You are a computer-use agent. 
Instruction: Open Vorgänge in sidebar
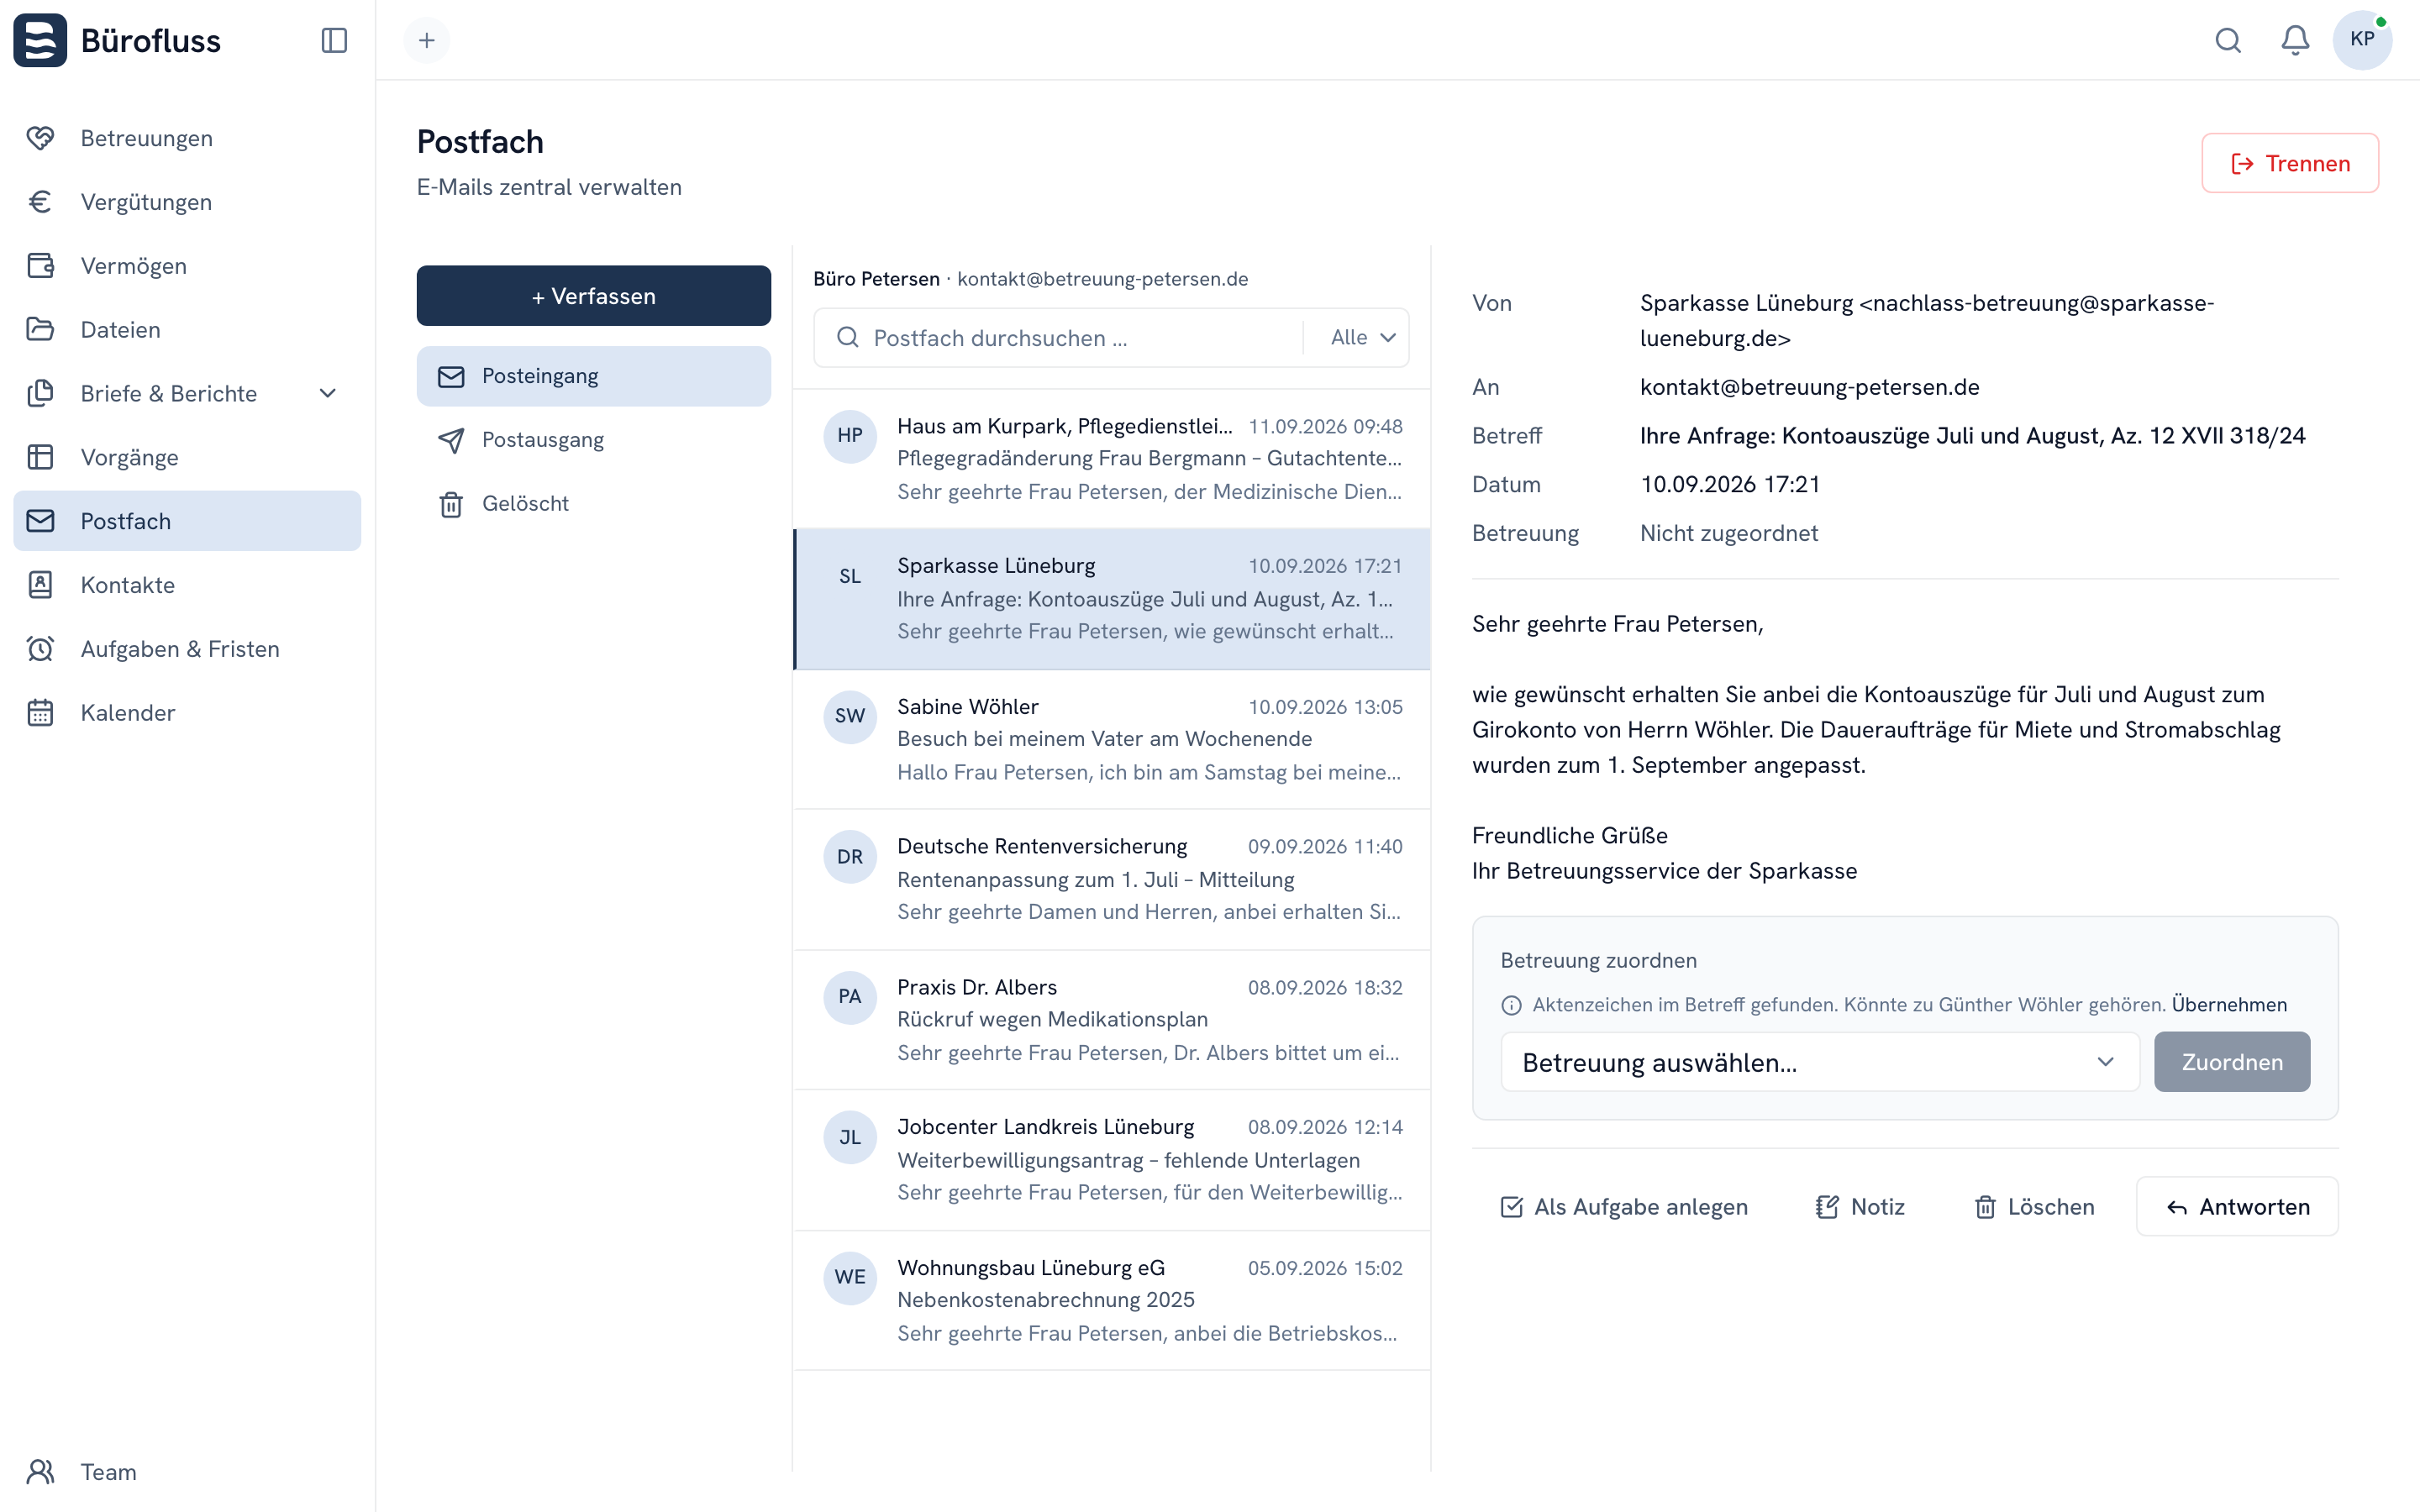click(187, 458)
